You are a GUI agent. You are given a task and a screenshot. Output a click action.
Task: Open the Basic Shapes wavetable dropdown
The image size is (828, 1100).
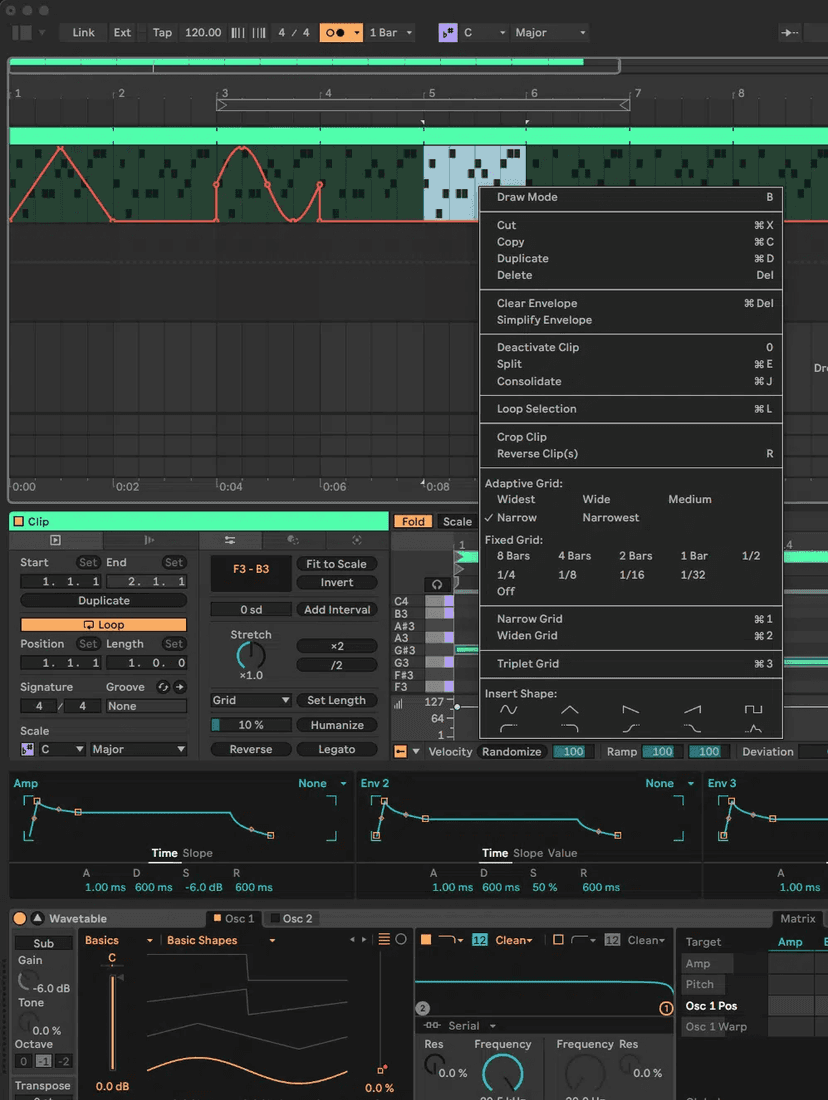tap(220, 940)
